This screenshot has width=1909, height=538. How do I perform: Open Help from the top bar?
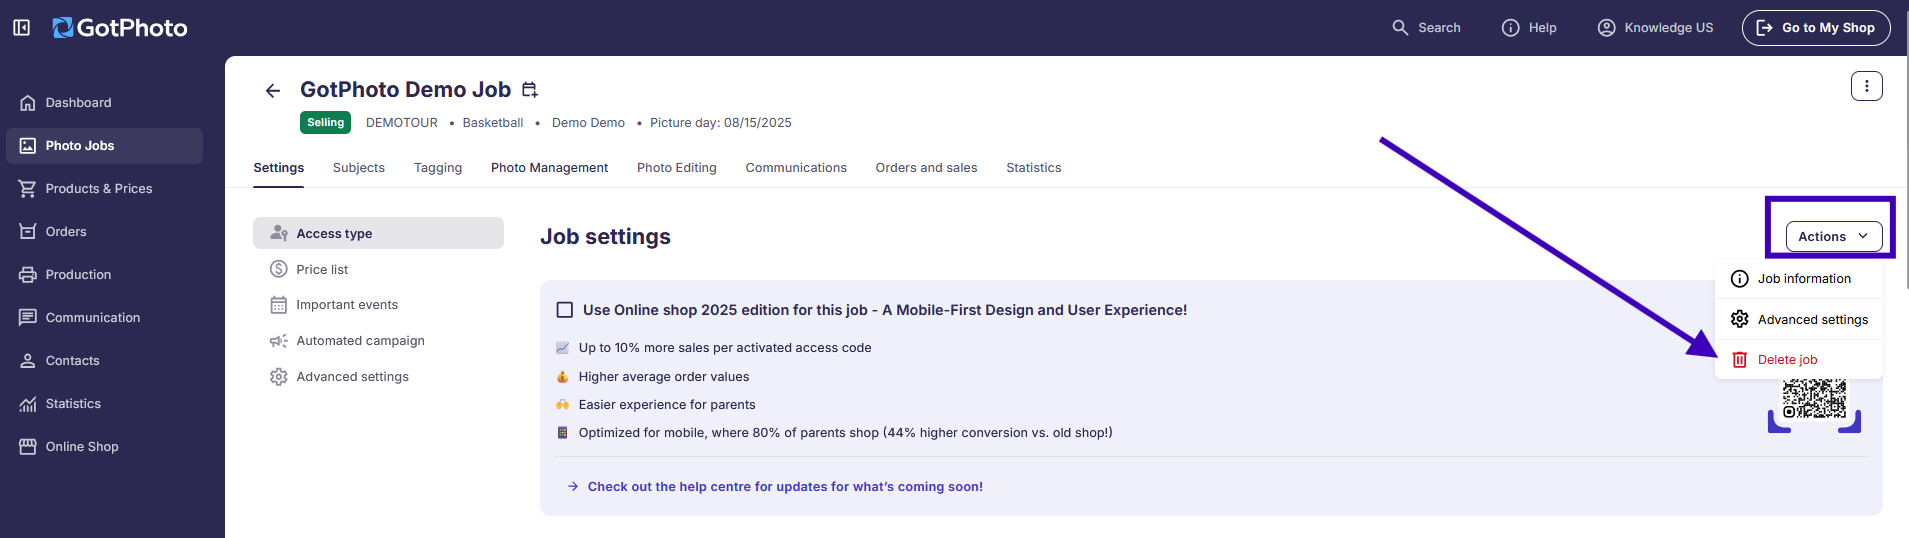click(x=1529, y=28)
